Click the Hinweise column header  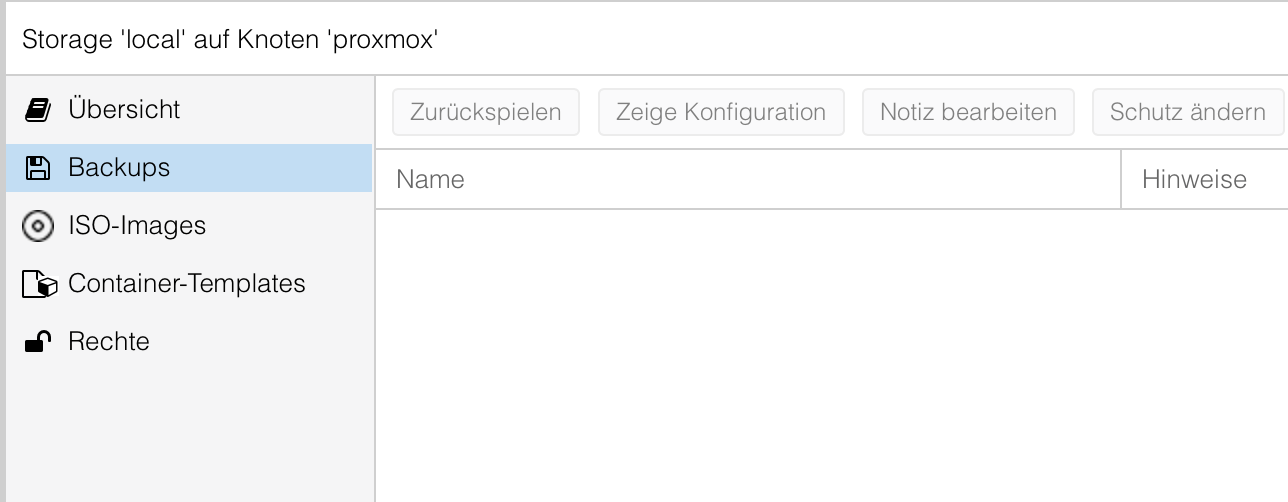(x=1194, y=180)
